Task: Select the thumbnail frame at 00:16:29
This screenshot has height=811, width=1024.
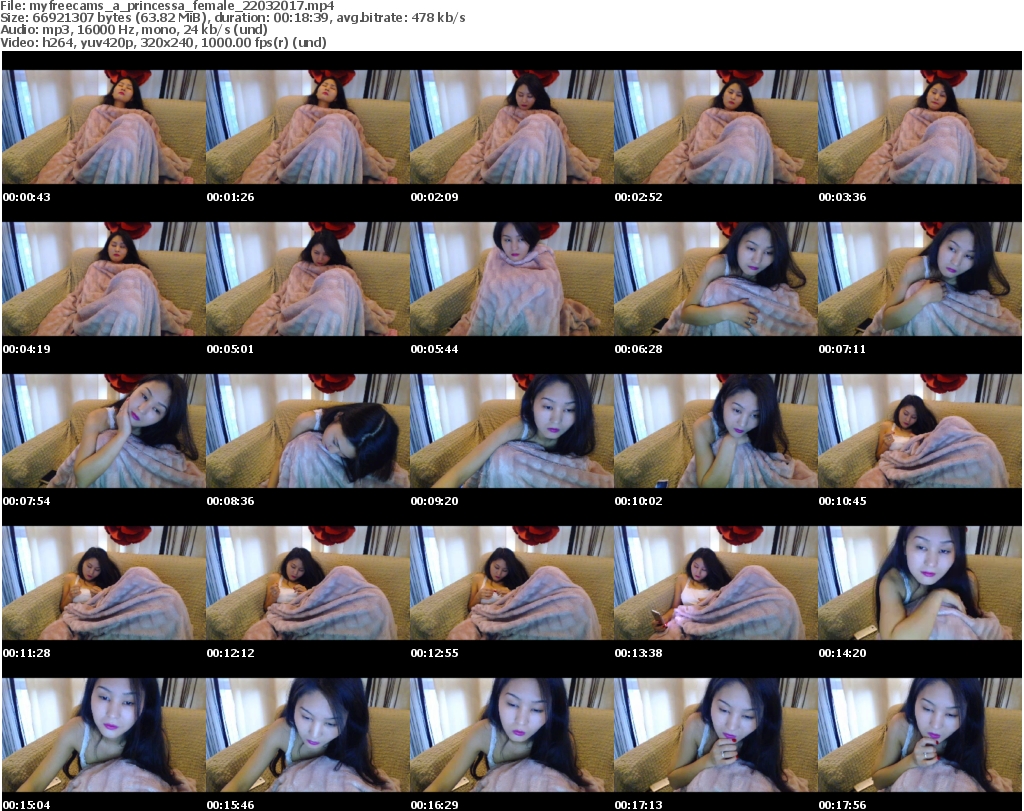Action: coord(511,735)
